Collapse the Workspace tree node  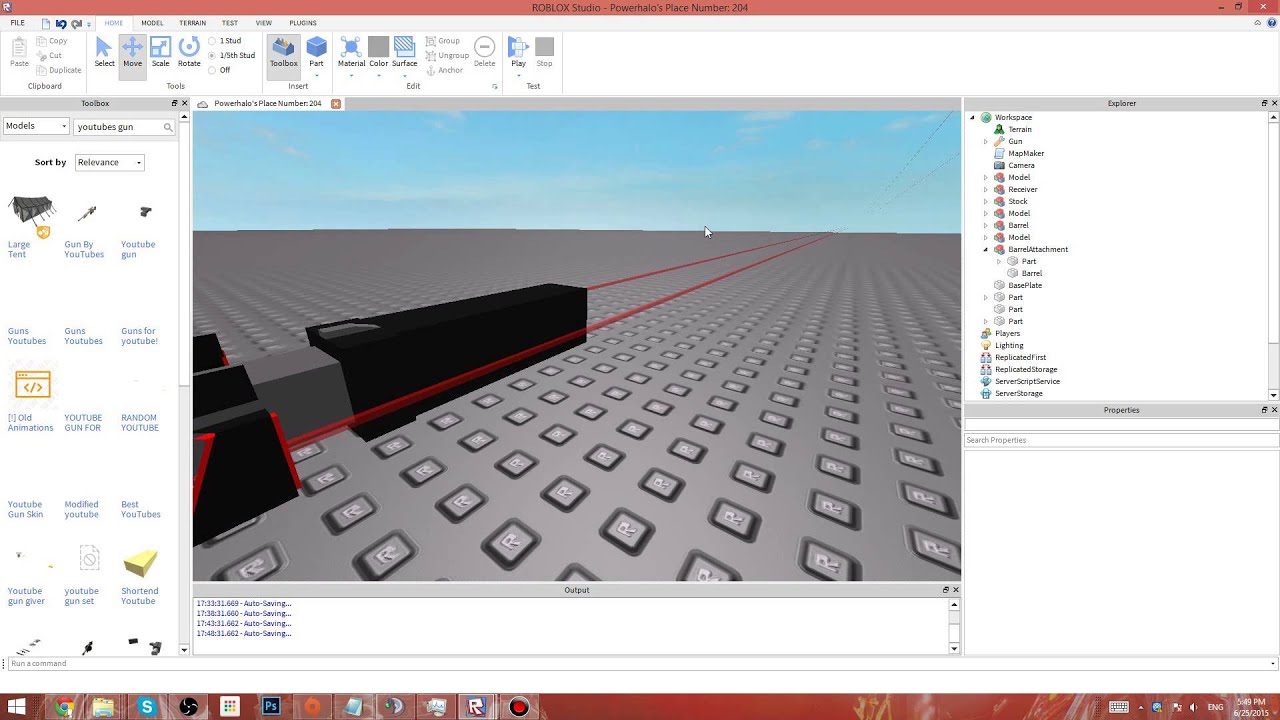(x=972, y=117)
